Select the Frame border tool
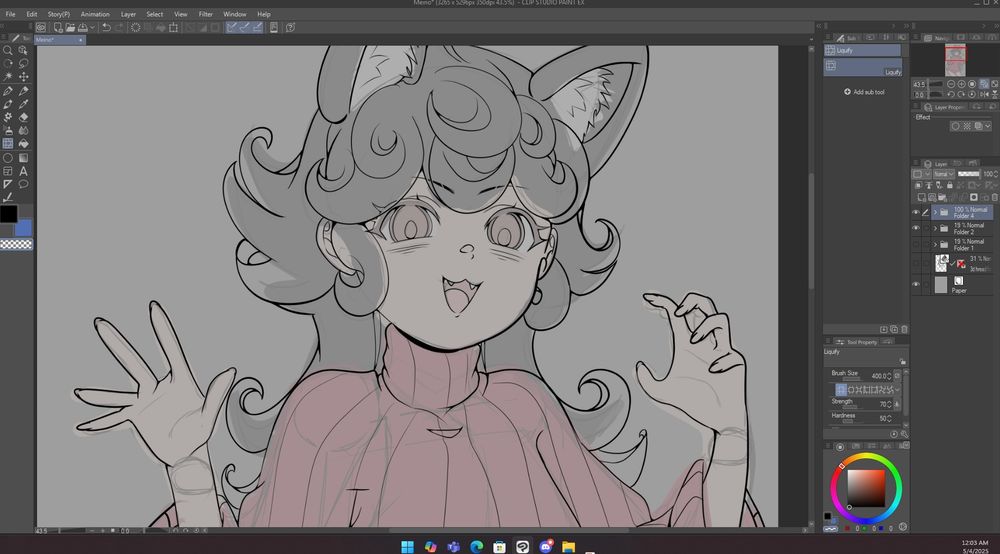The image size is (1000, 554). [x=8, y=171]
